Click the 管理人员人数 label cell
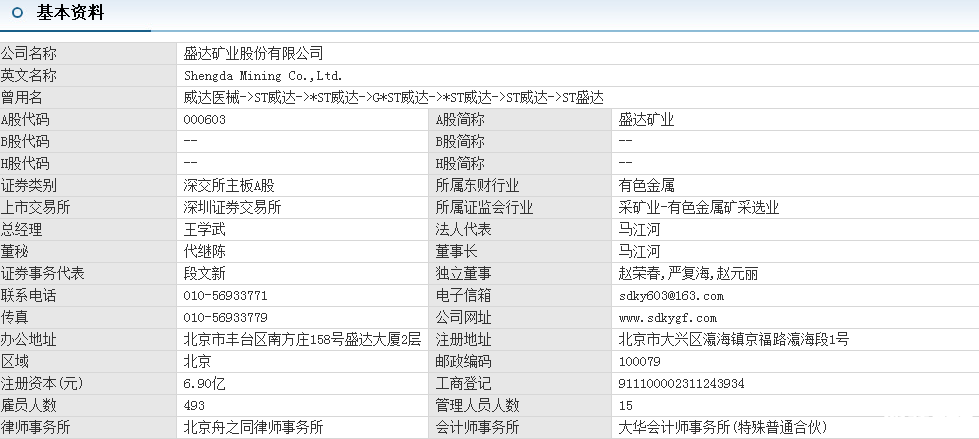 (x=520, y=405)
